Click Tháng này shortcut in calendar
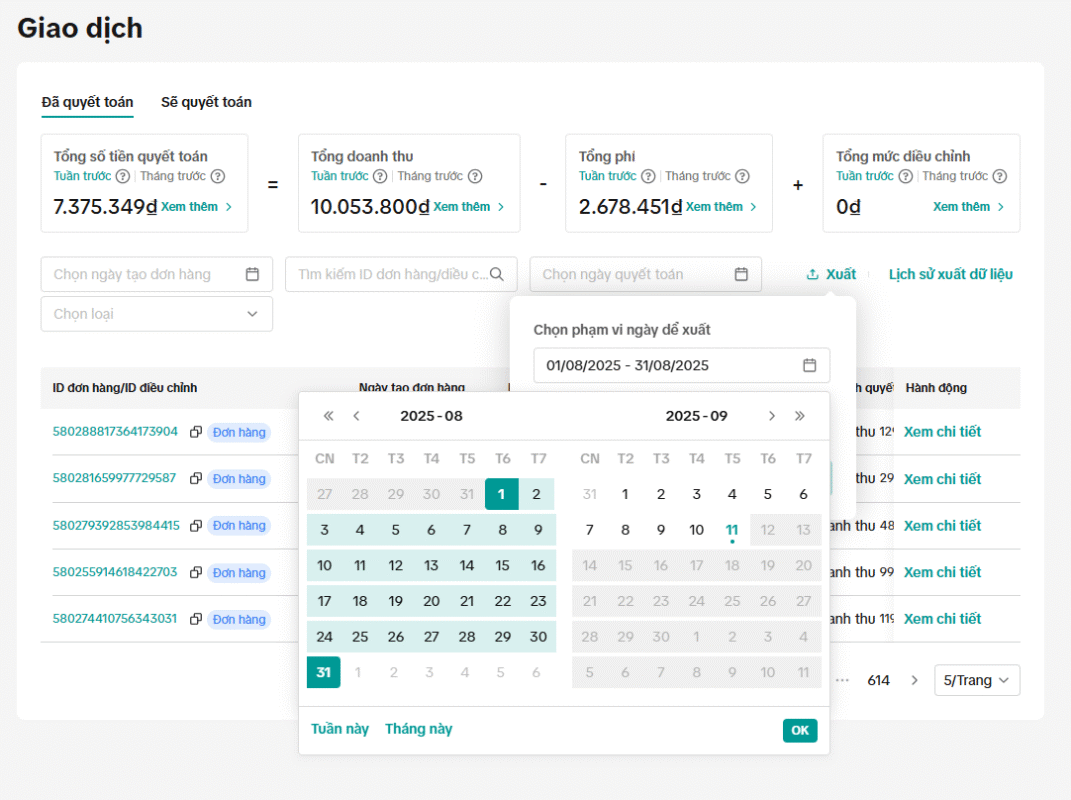 [418, 729]
